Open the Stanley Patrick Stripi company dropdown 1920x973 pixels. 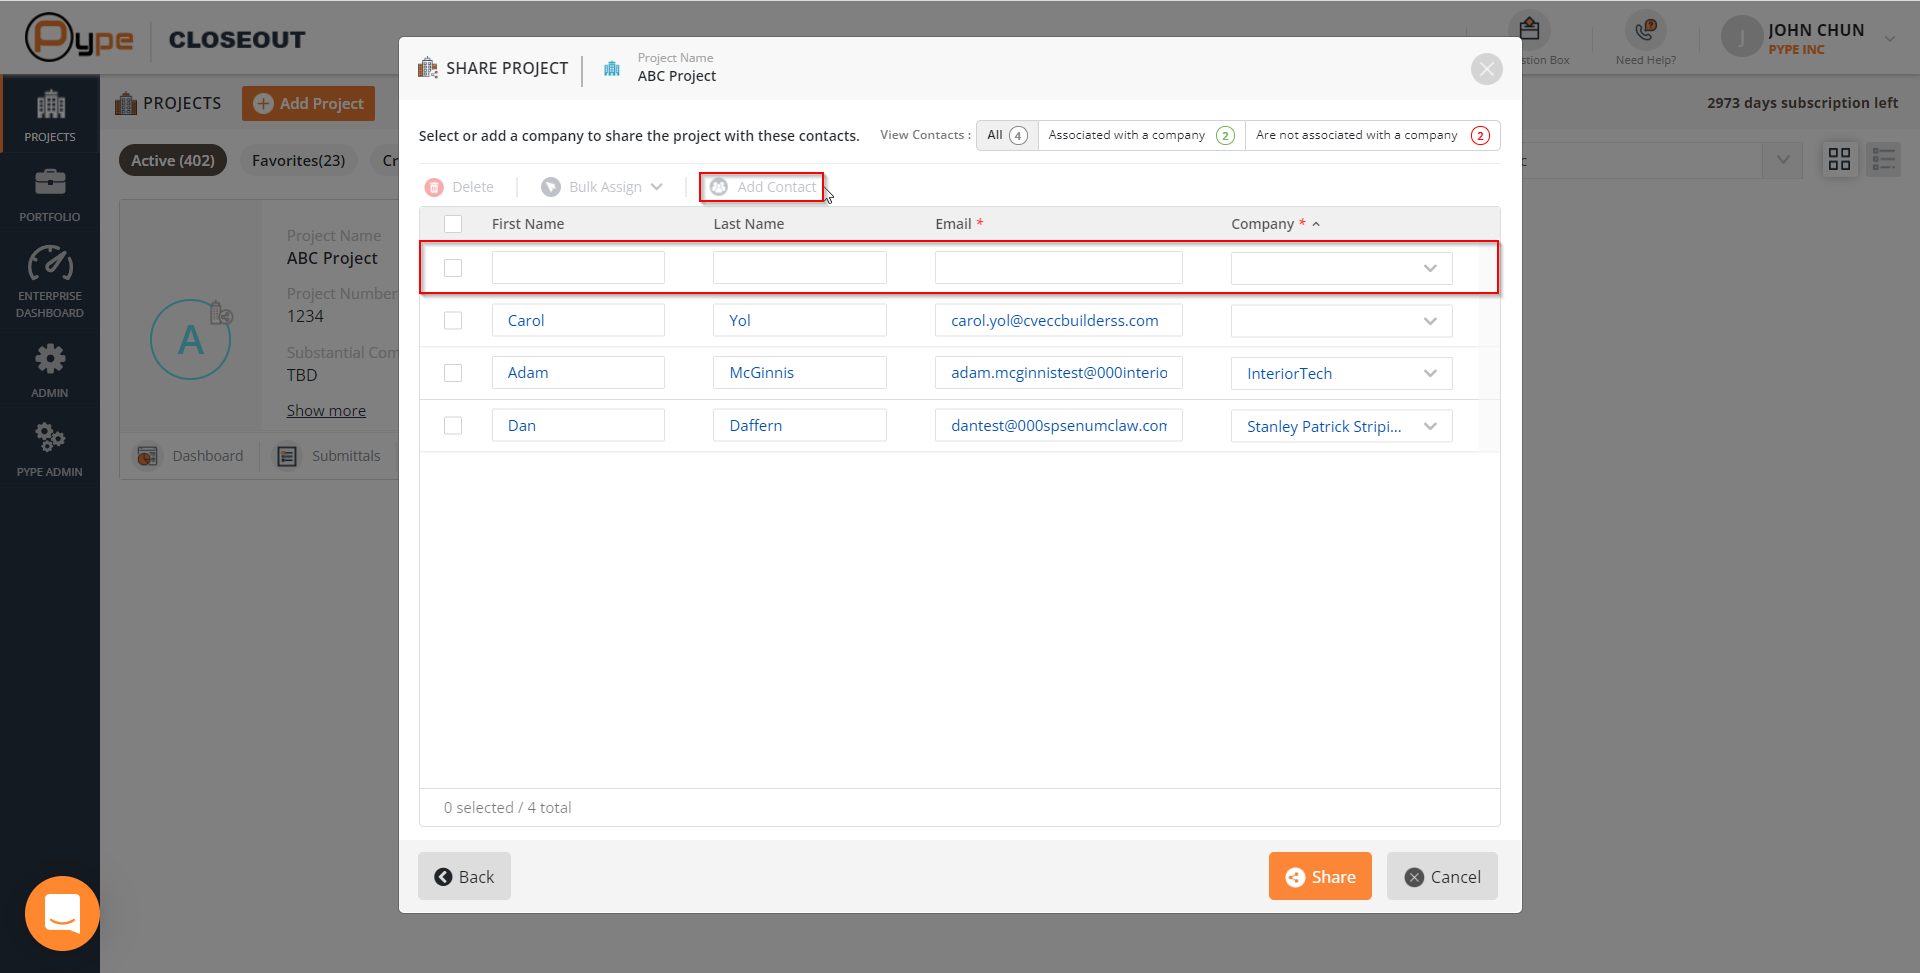tap(1341, 426)
